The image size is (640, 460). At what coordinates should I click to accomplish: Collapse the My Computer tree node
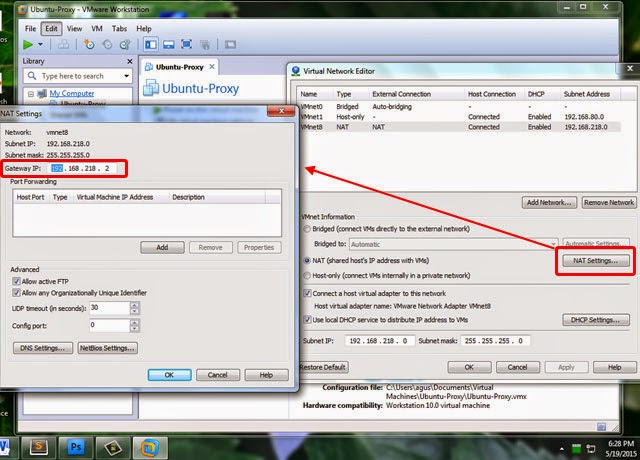(31, 94)
